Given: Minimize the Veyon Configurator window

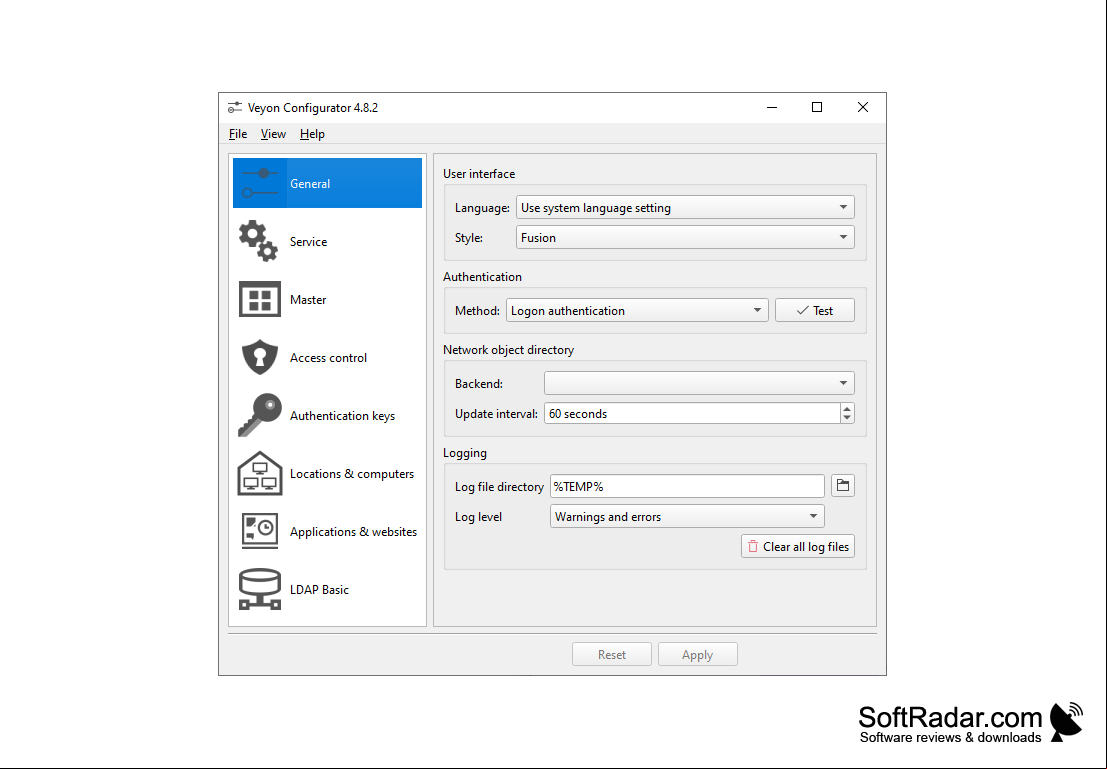Looking at the screenshot, I should tap(772, 107).
